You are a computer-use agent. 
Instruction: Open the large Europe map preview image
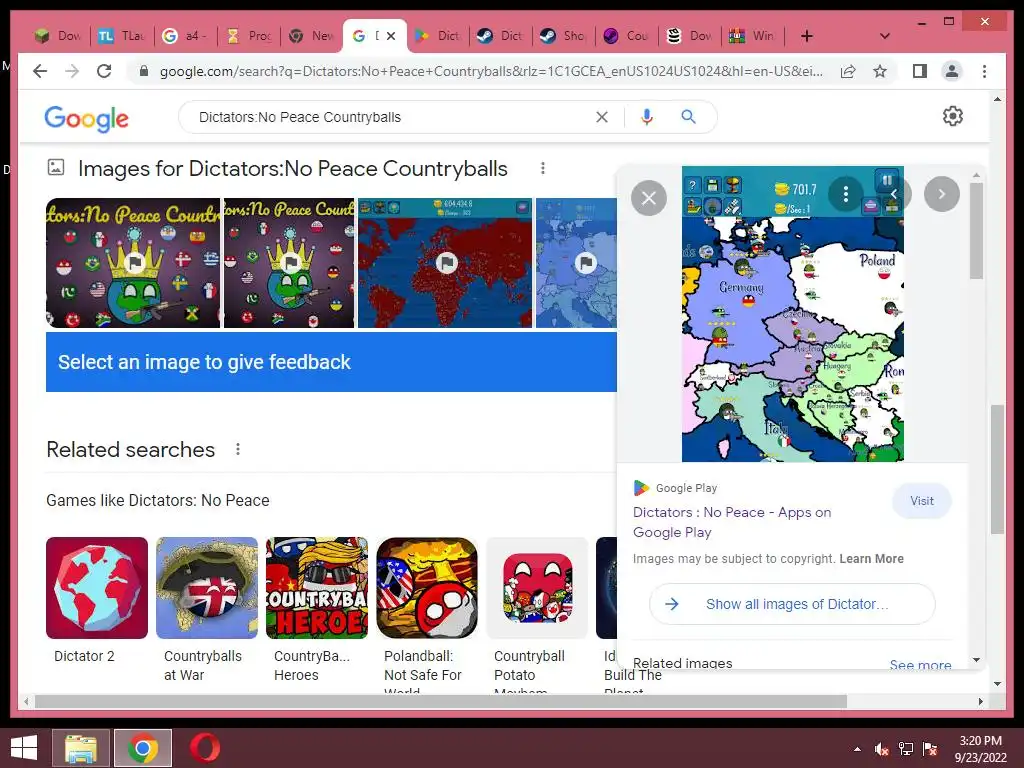pyautogui.click(x=793, y=313)
